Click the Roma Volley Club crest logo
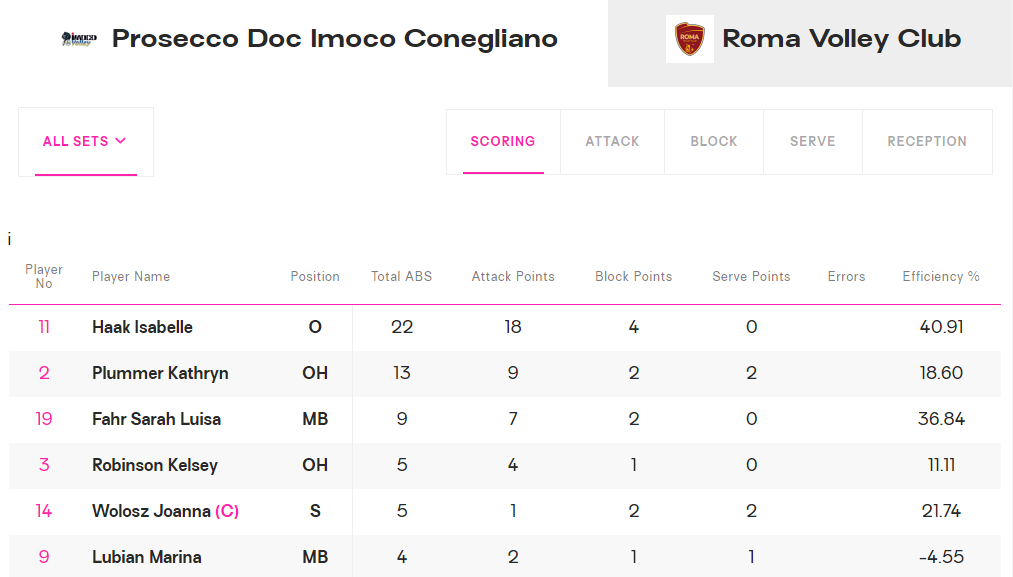This screenshot has width=1013, height=577. [x=689, y=39]
